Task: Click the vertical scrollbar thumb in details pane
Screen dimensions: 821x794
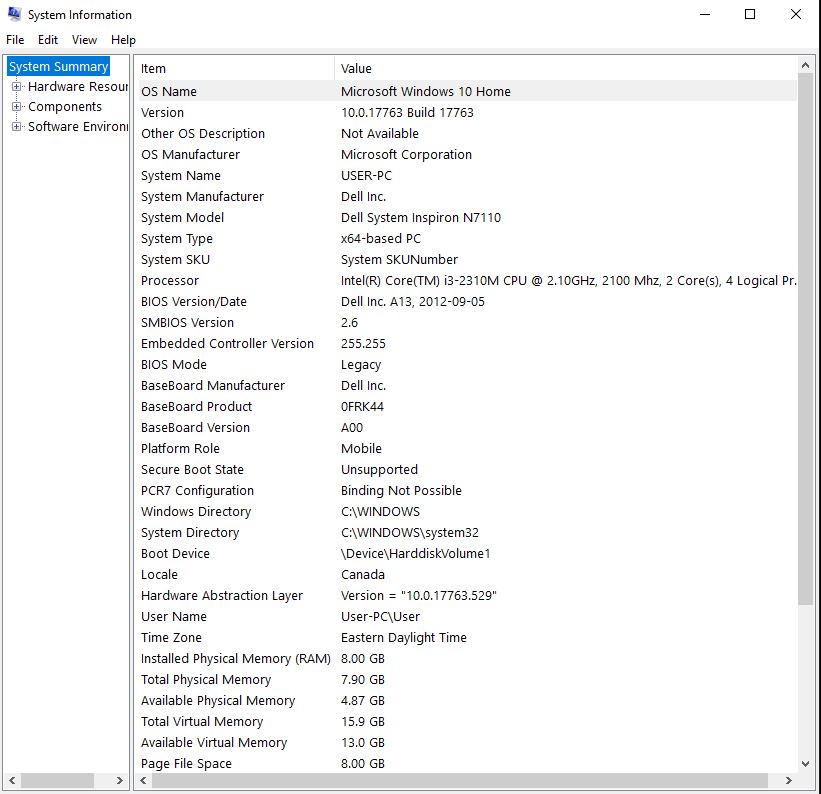Action: [805, 339]
